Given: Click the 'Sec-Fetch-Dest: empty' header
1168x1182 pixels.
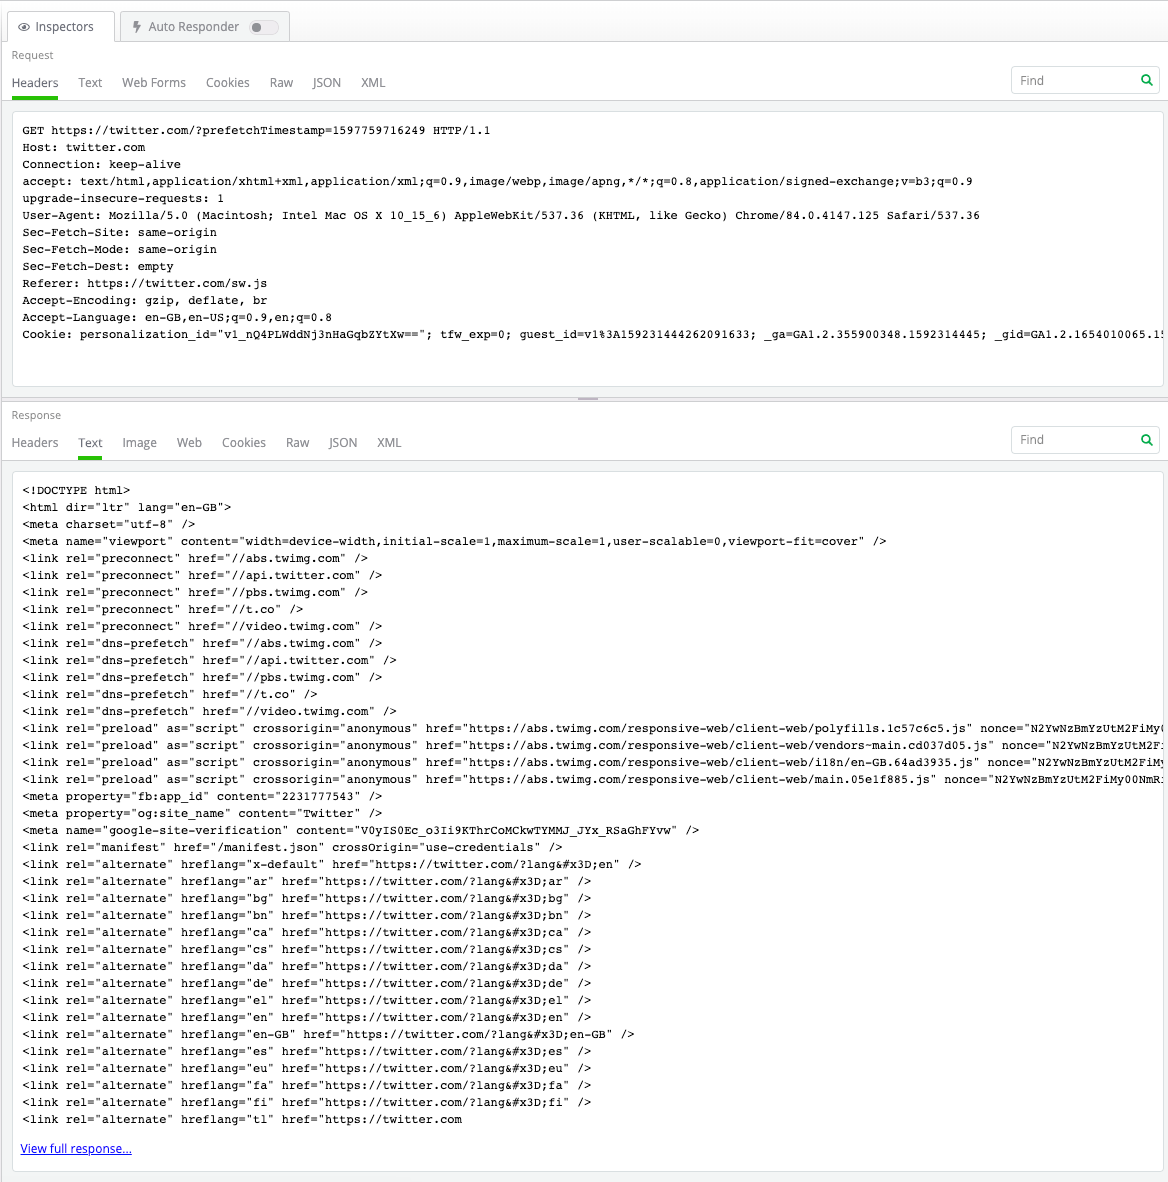Looking at the screenshot, I should tap(98, 266).
